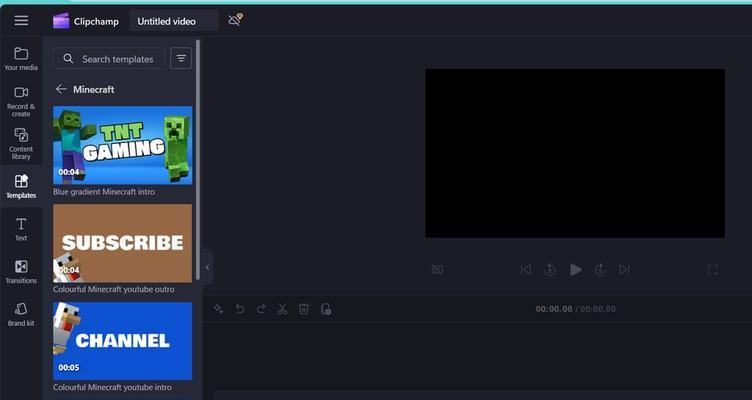The width and height of the screenshot is (752, 400).
Task: Click the search magnifier icon
Action: coord(69,59)
